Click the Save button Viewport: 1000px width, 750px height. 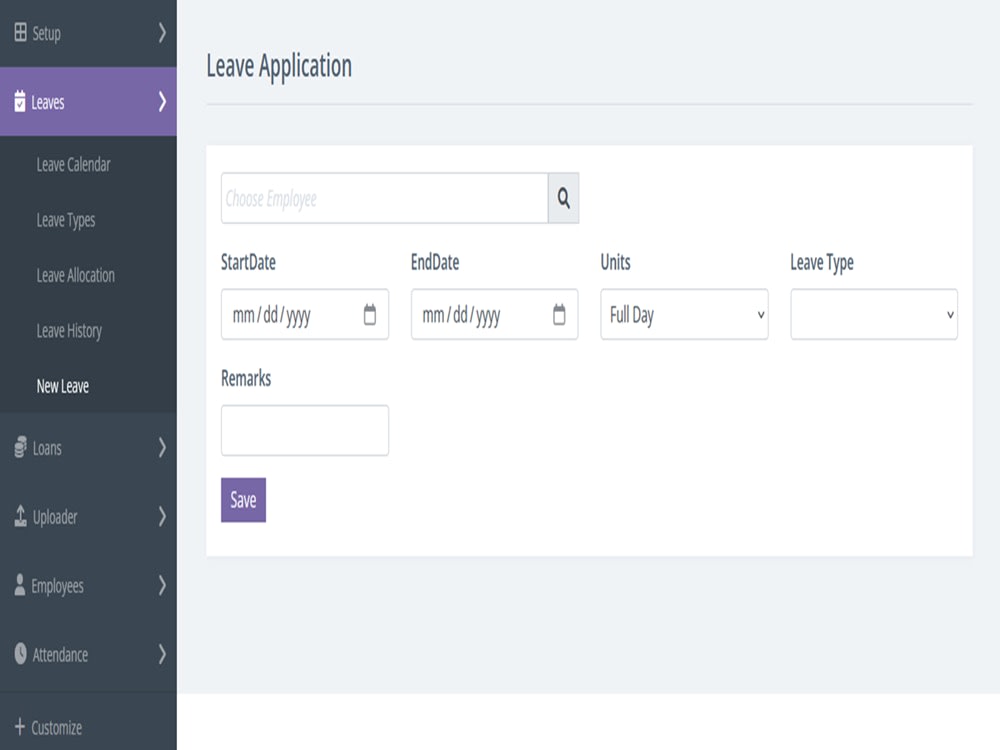(x=243, y=500)
